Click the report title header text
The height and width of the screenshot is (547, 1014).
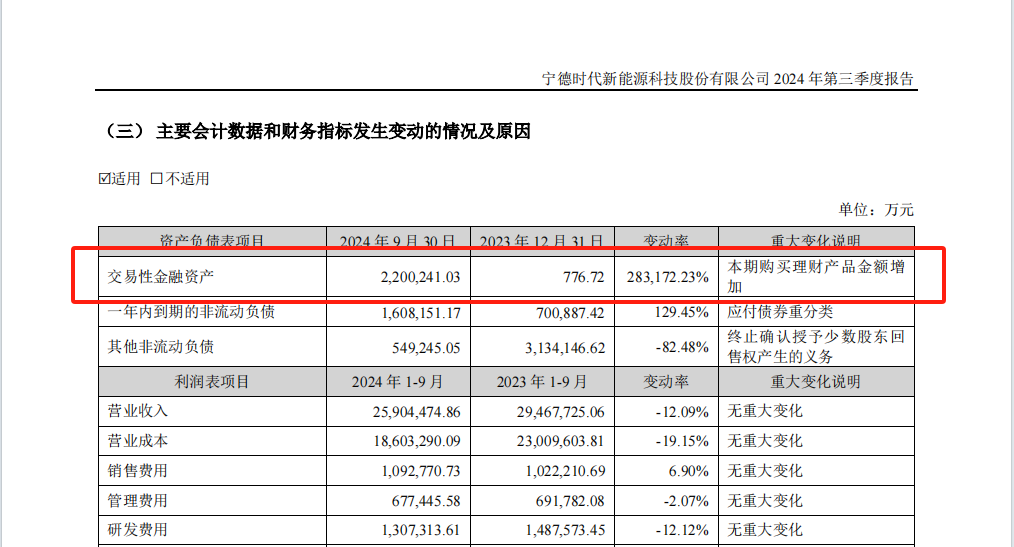pyautogui.click(x=727, y=79)
